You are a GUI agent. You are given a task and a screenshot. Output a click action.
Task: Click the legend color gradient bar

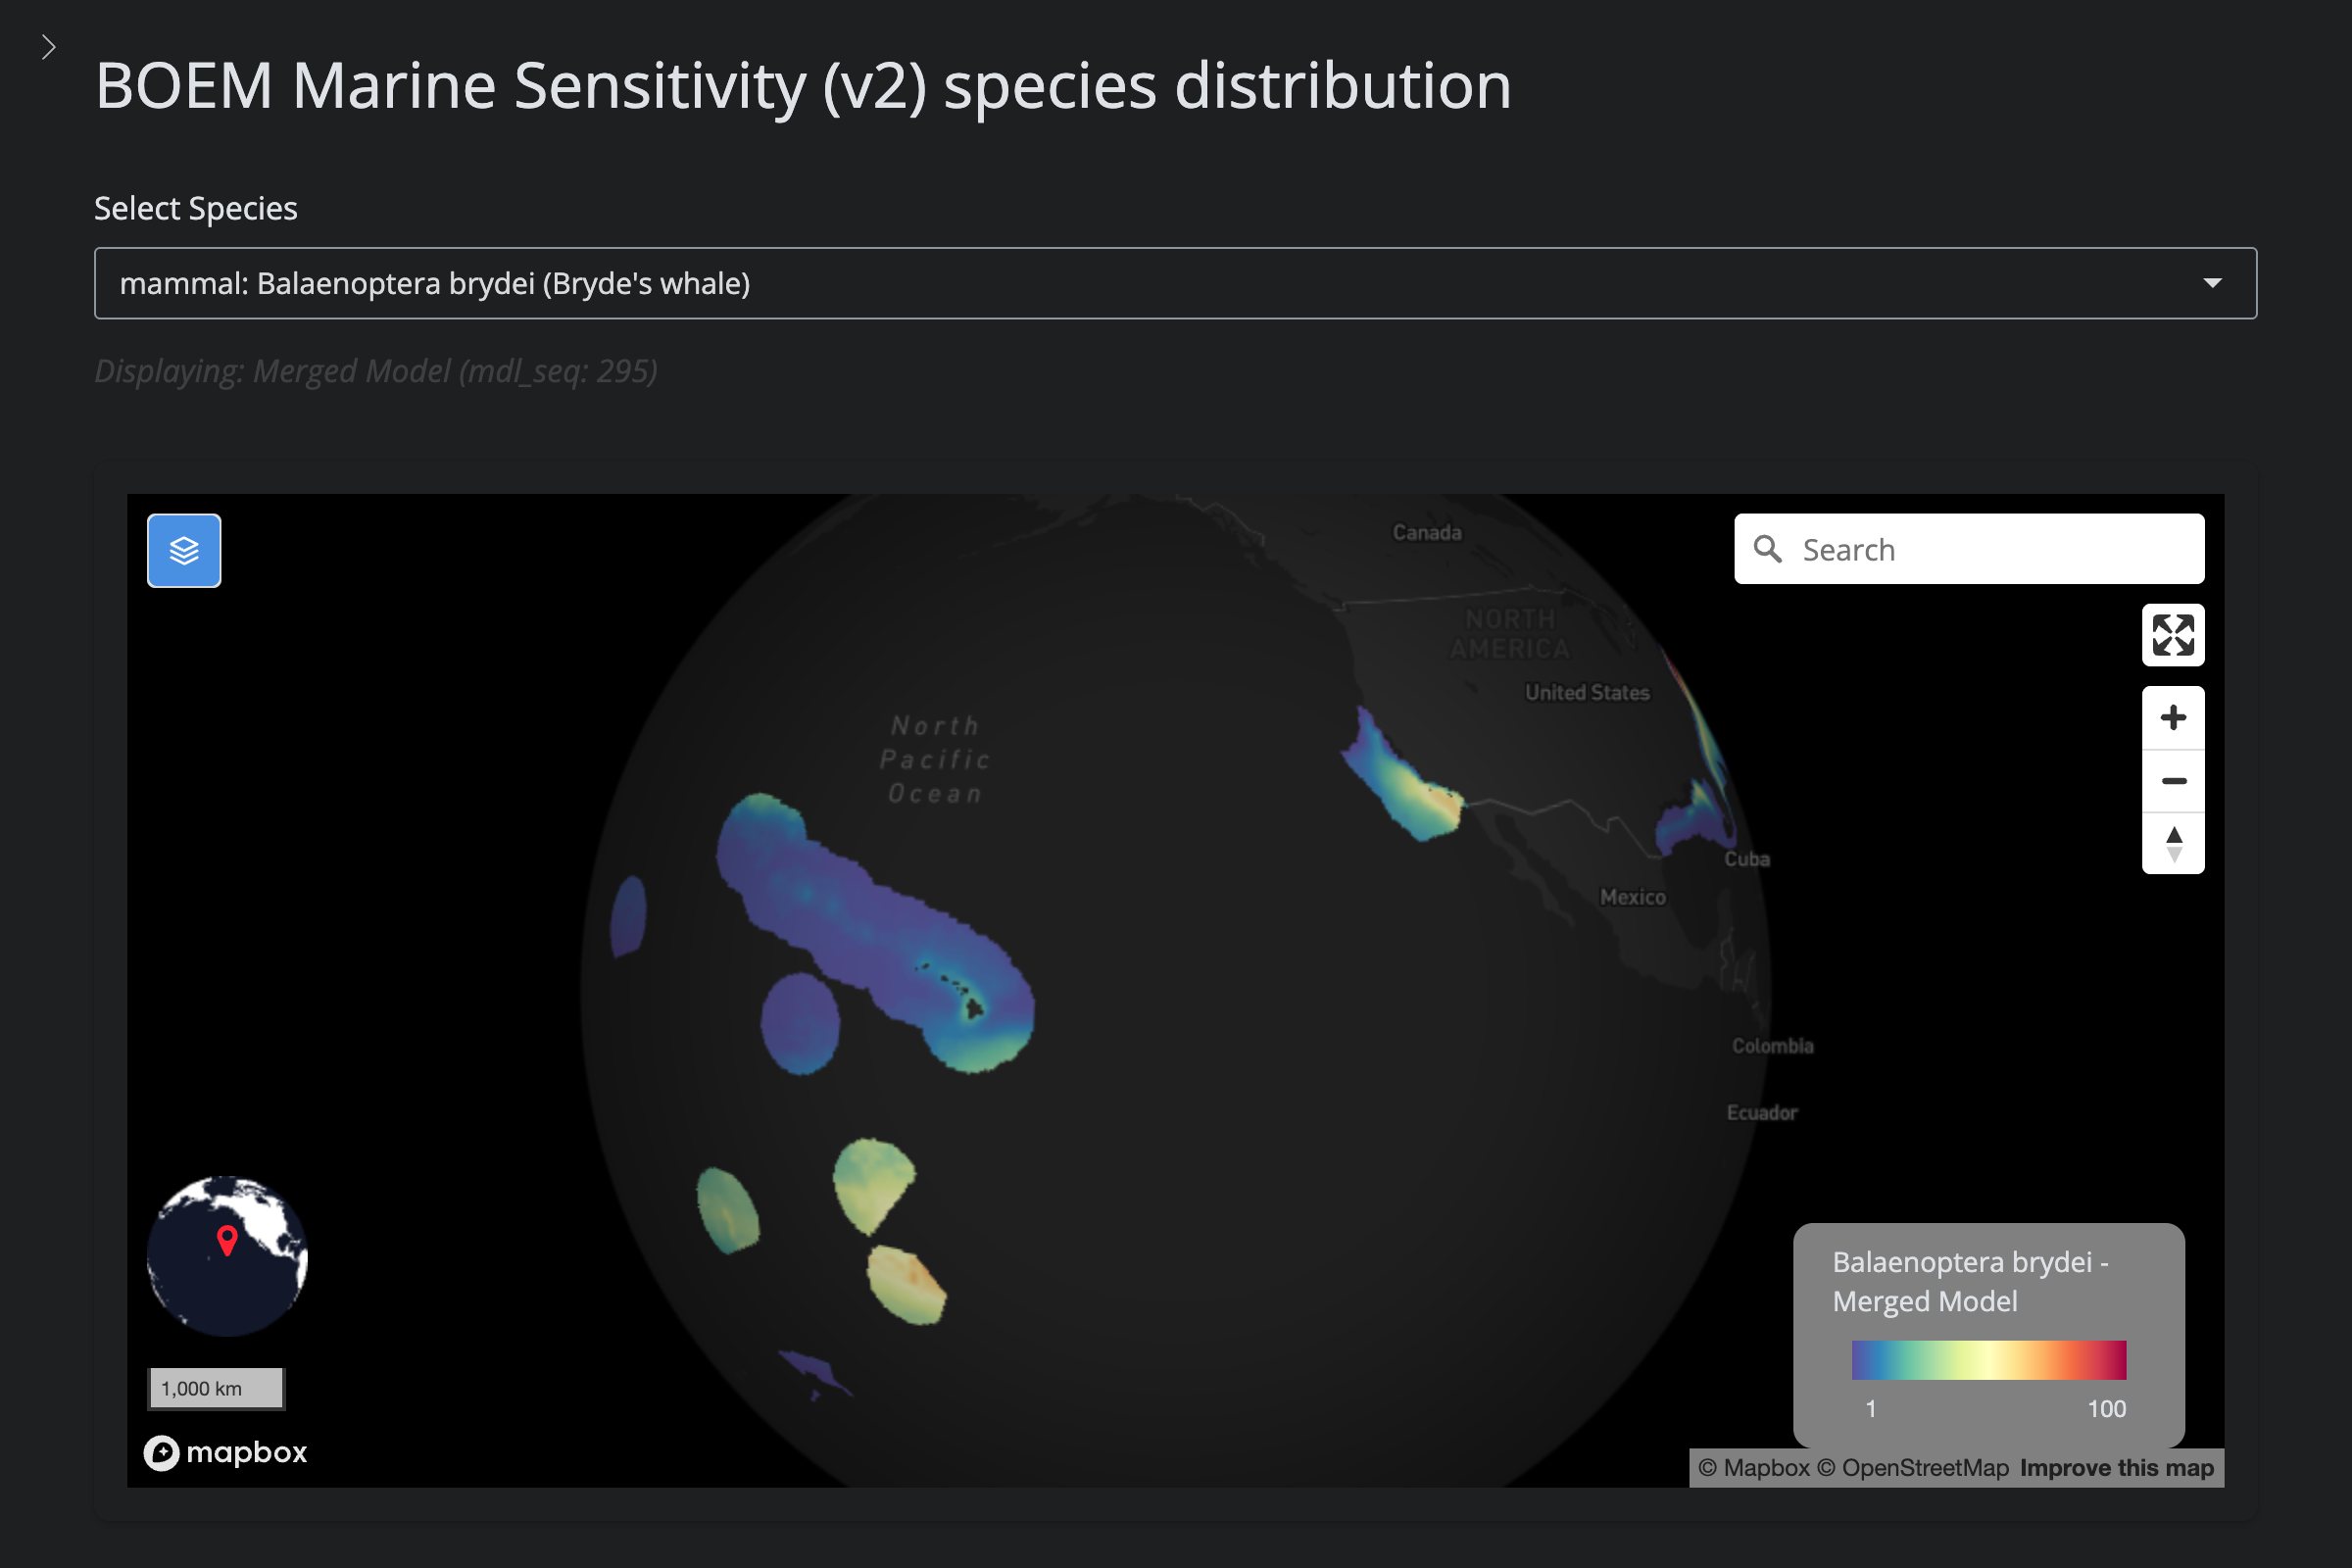(x=1988, y=1360)
